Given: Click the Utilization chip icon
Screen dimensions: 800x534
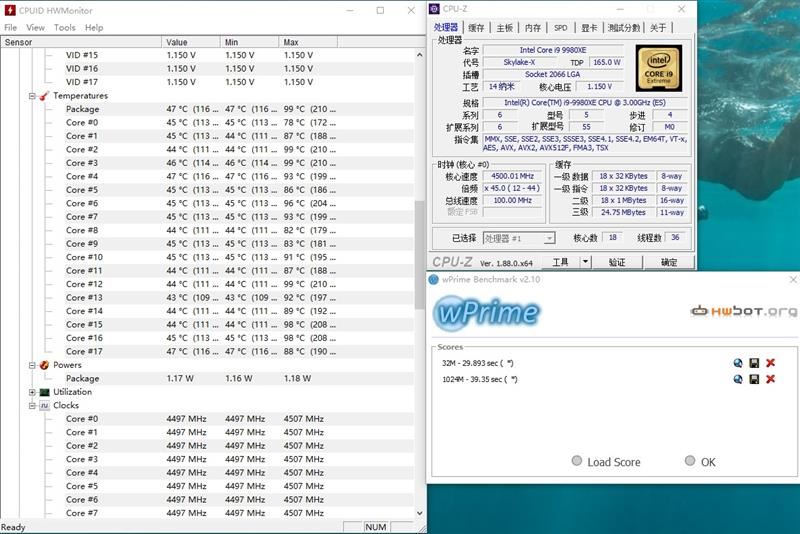Looking at the screenshot, I should point(44,392).
